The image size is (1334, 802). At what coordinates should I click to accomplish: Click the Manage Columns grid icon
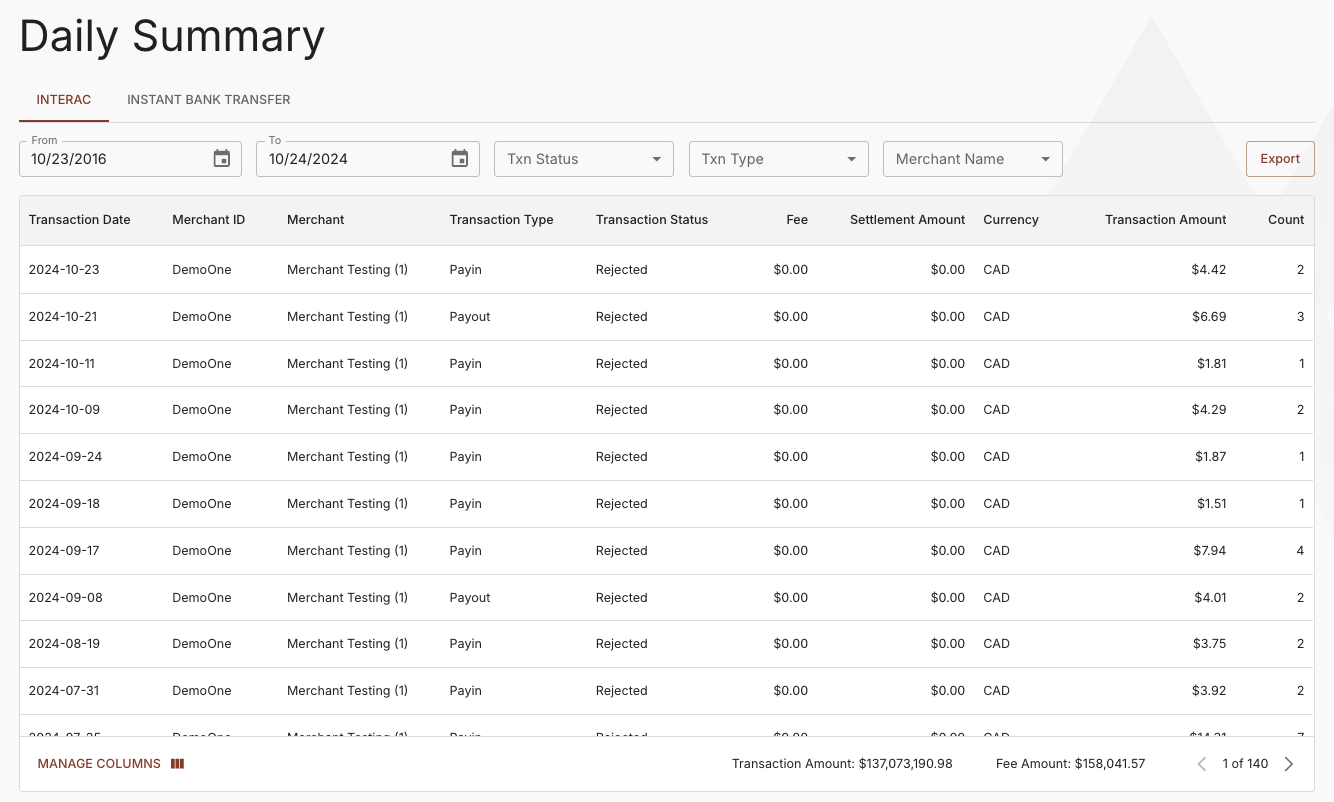tap(177, 763)
